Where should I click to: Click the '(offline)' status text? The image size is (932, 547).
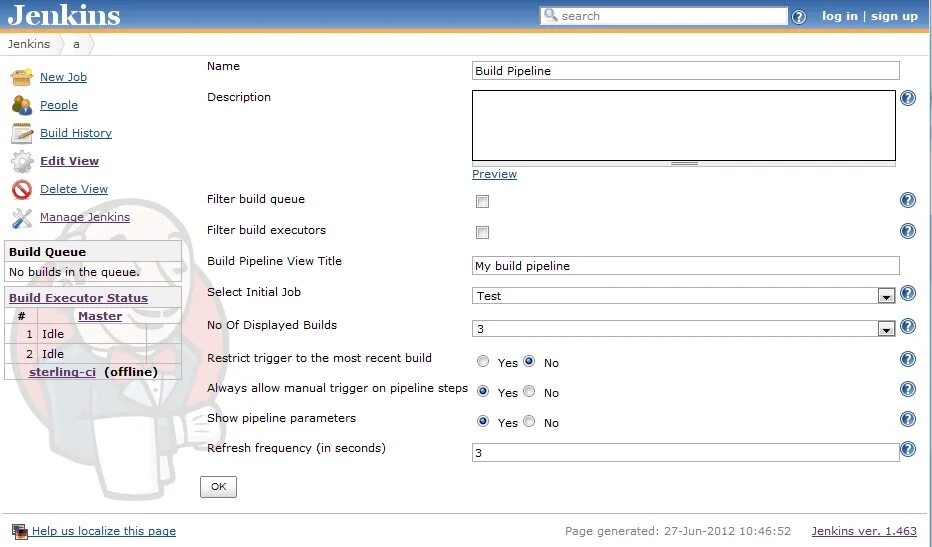131,372
